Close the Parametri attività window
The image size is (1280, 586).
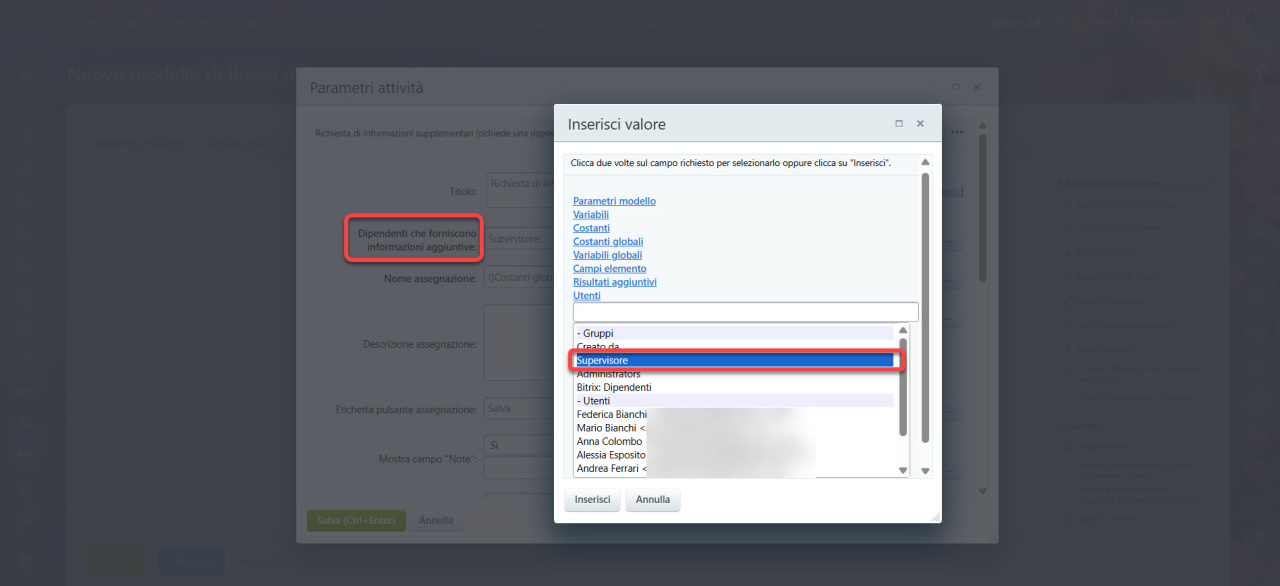click(x=977, y=88)
